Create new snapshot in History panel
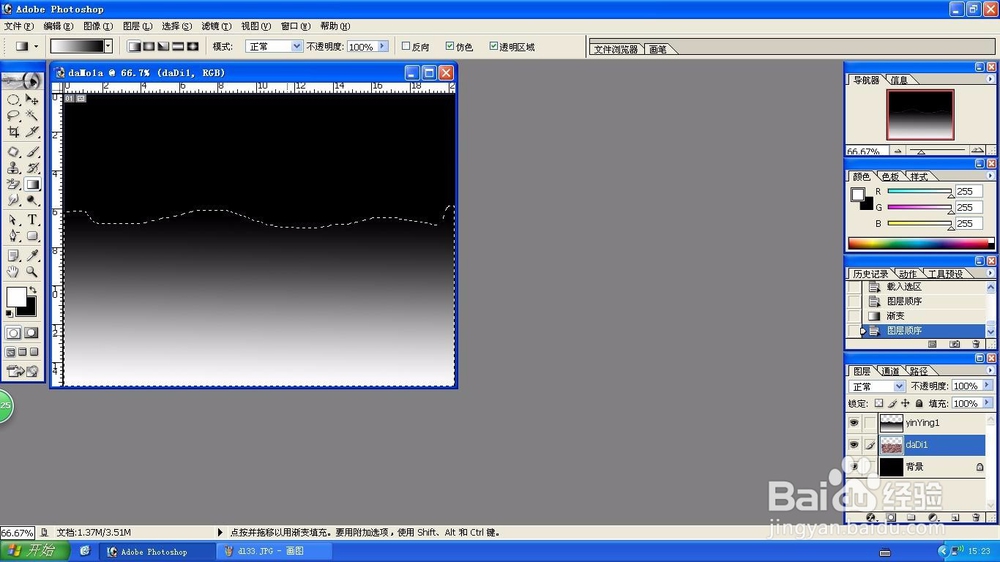Viewport: 1000px width, 562px height. (x=954, y=344)
